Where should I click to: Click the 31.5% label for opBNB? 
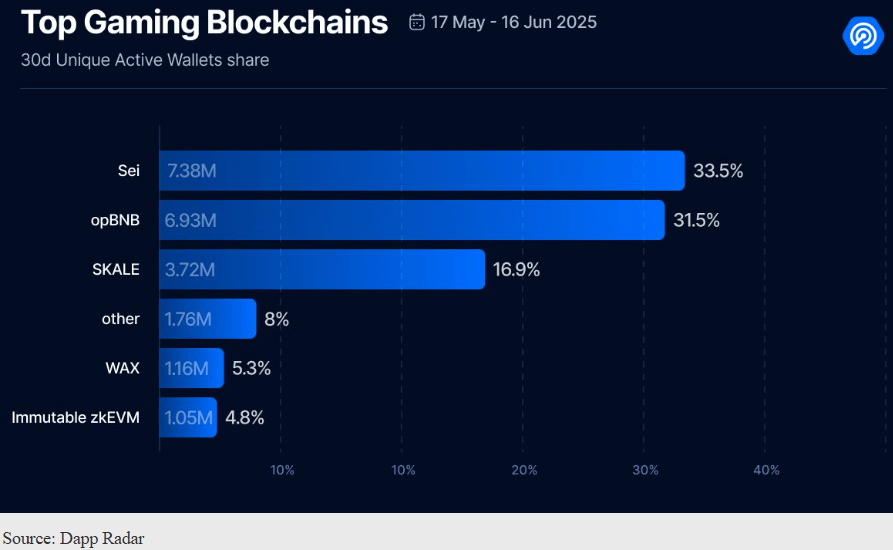(x=696, y=220)
